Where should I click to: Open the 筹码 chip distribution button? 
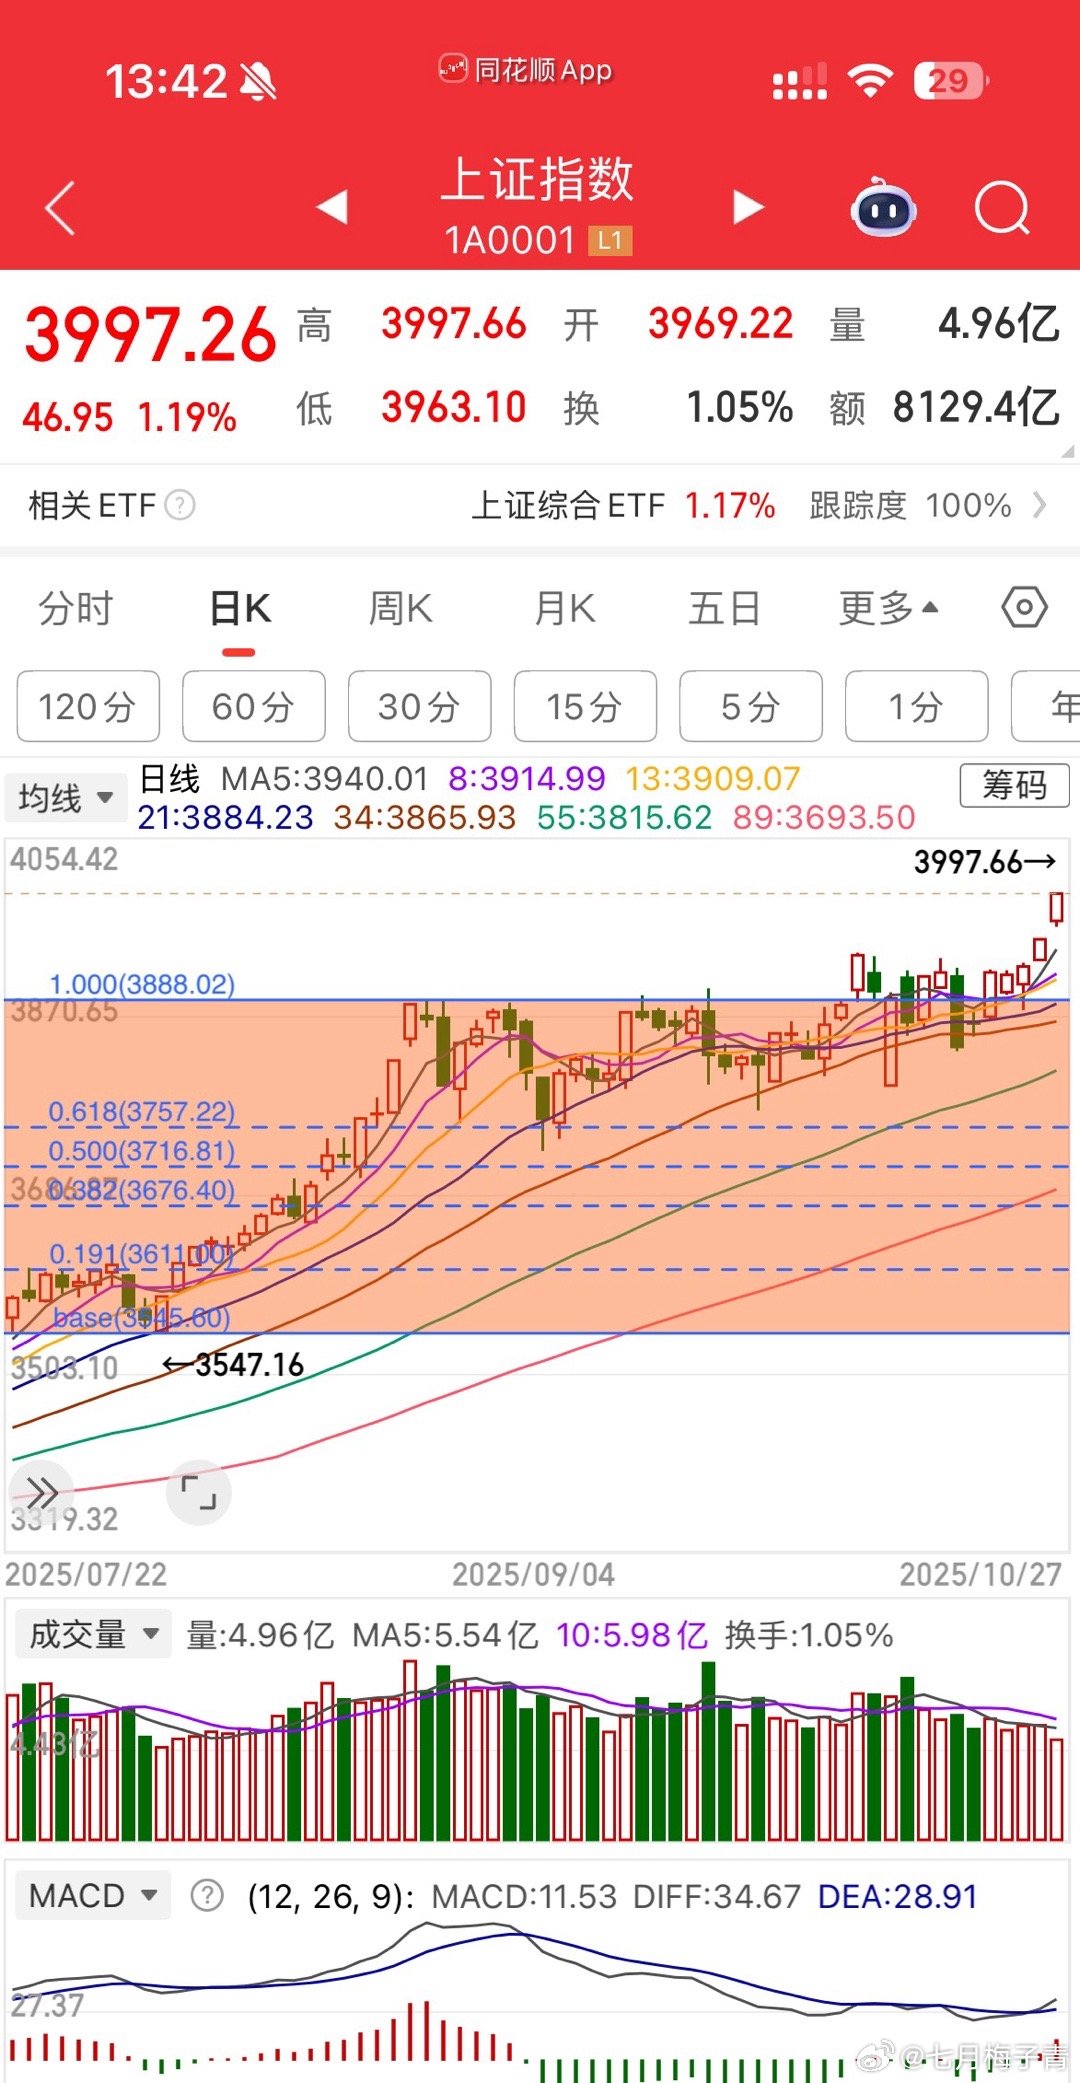[x=1014, y=785]
